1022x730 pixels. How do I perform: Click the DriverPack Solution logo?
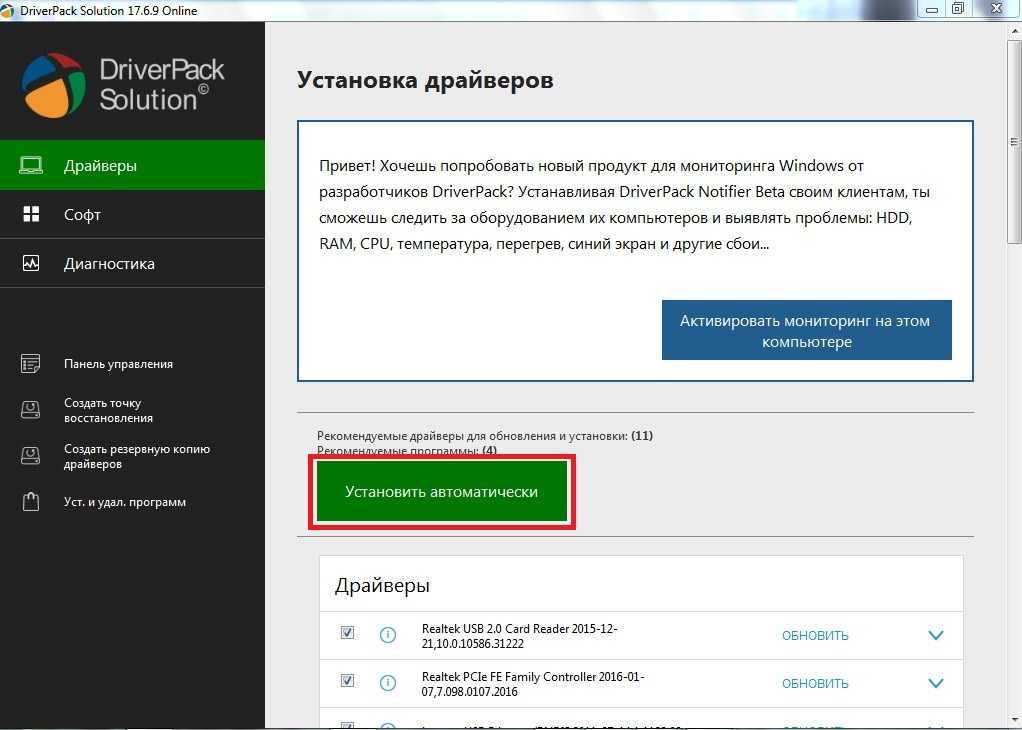[123, 85]
